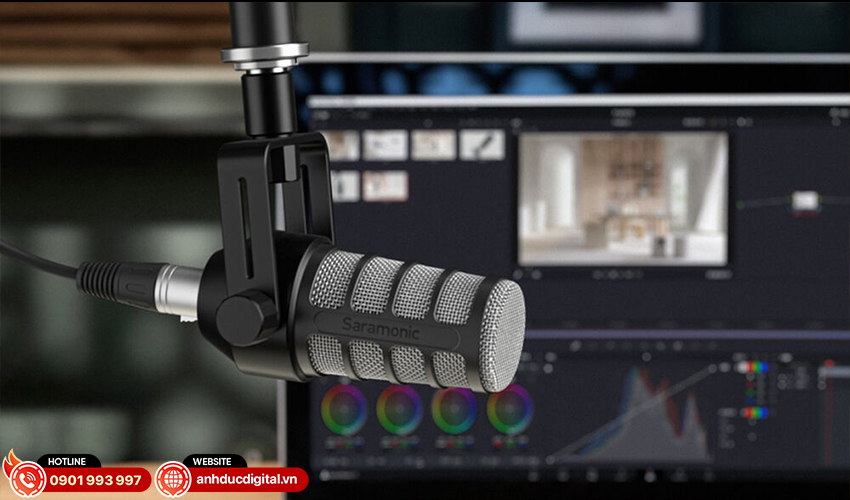Viewport: 850px width, 500px height.
Task: Select the third clip thumbnail in top row
Action: [x=433, y=145]
